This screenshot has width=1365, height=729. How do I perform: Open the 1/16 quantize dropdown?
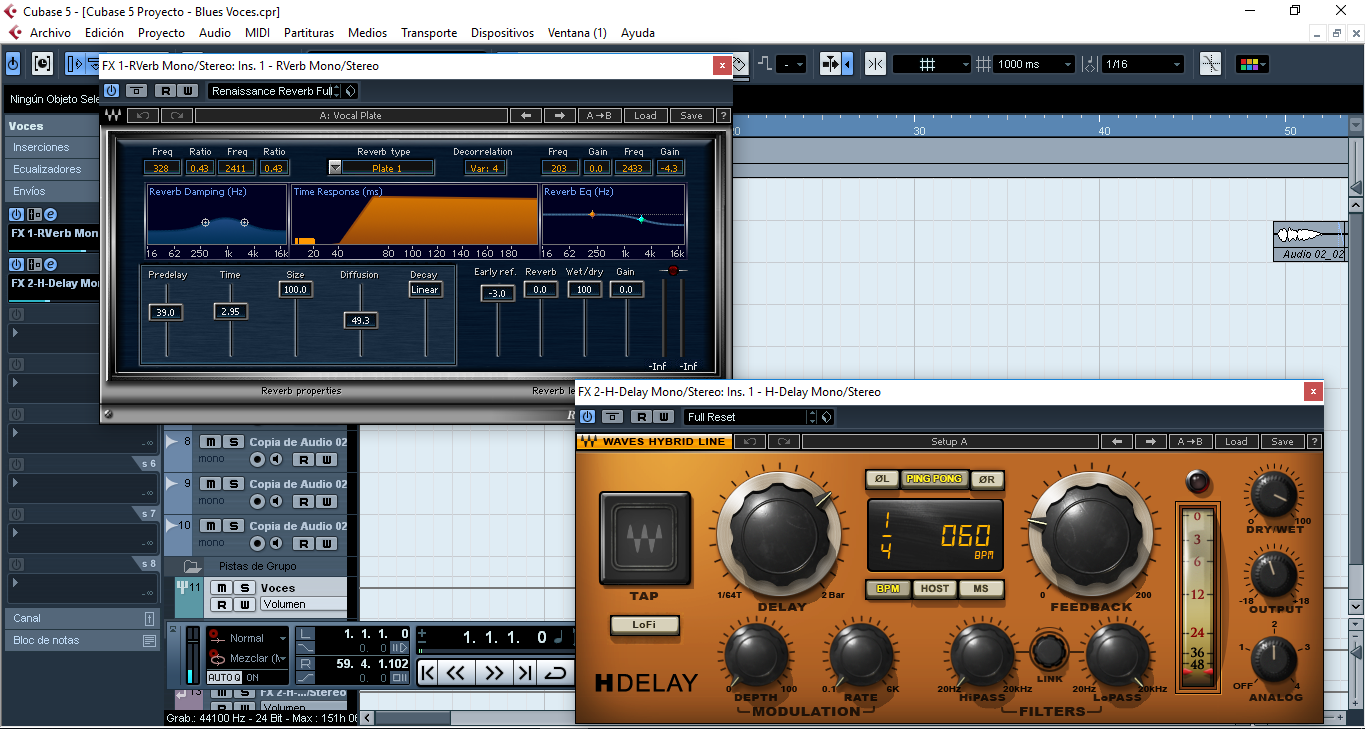[1143, 64]
